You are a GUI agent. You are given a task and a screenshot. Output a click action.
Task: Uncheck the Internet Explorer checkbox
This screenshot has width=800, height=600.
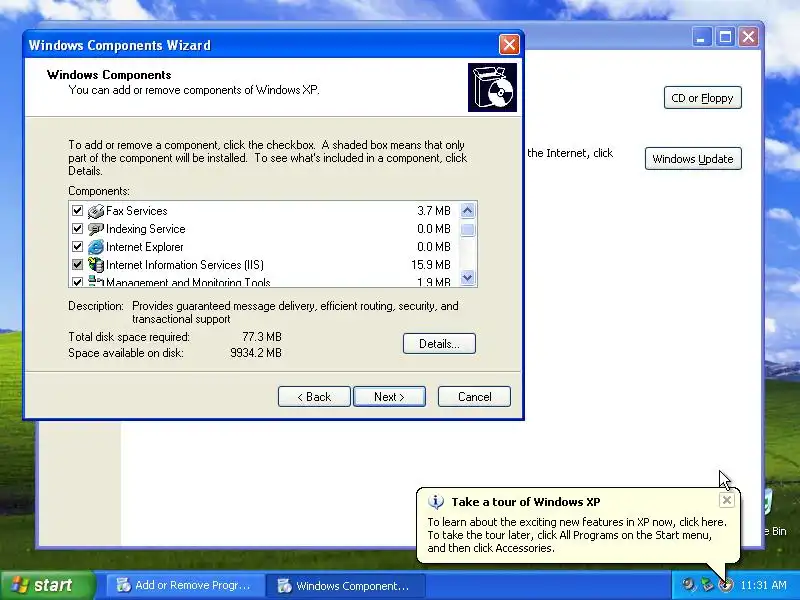pos(78,247)
